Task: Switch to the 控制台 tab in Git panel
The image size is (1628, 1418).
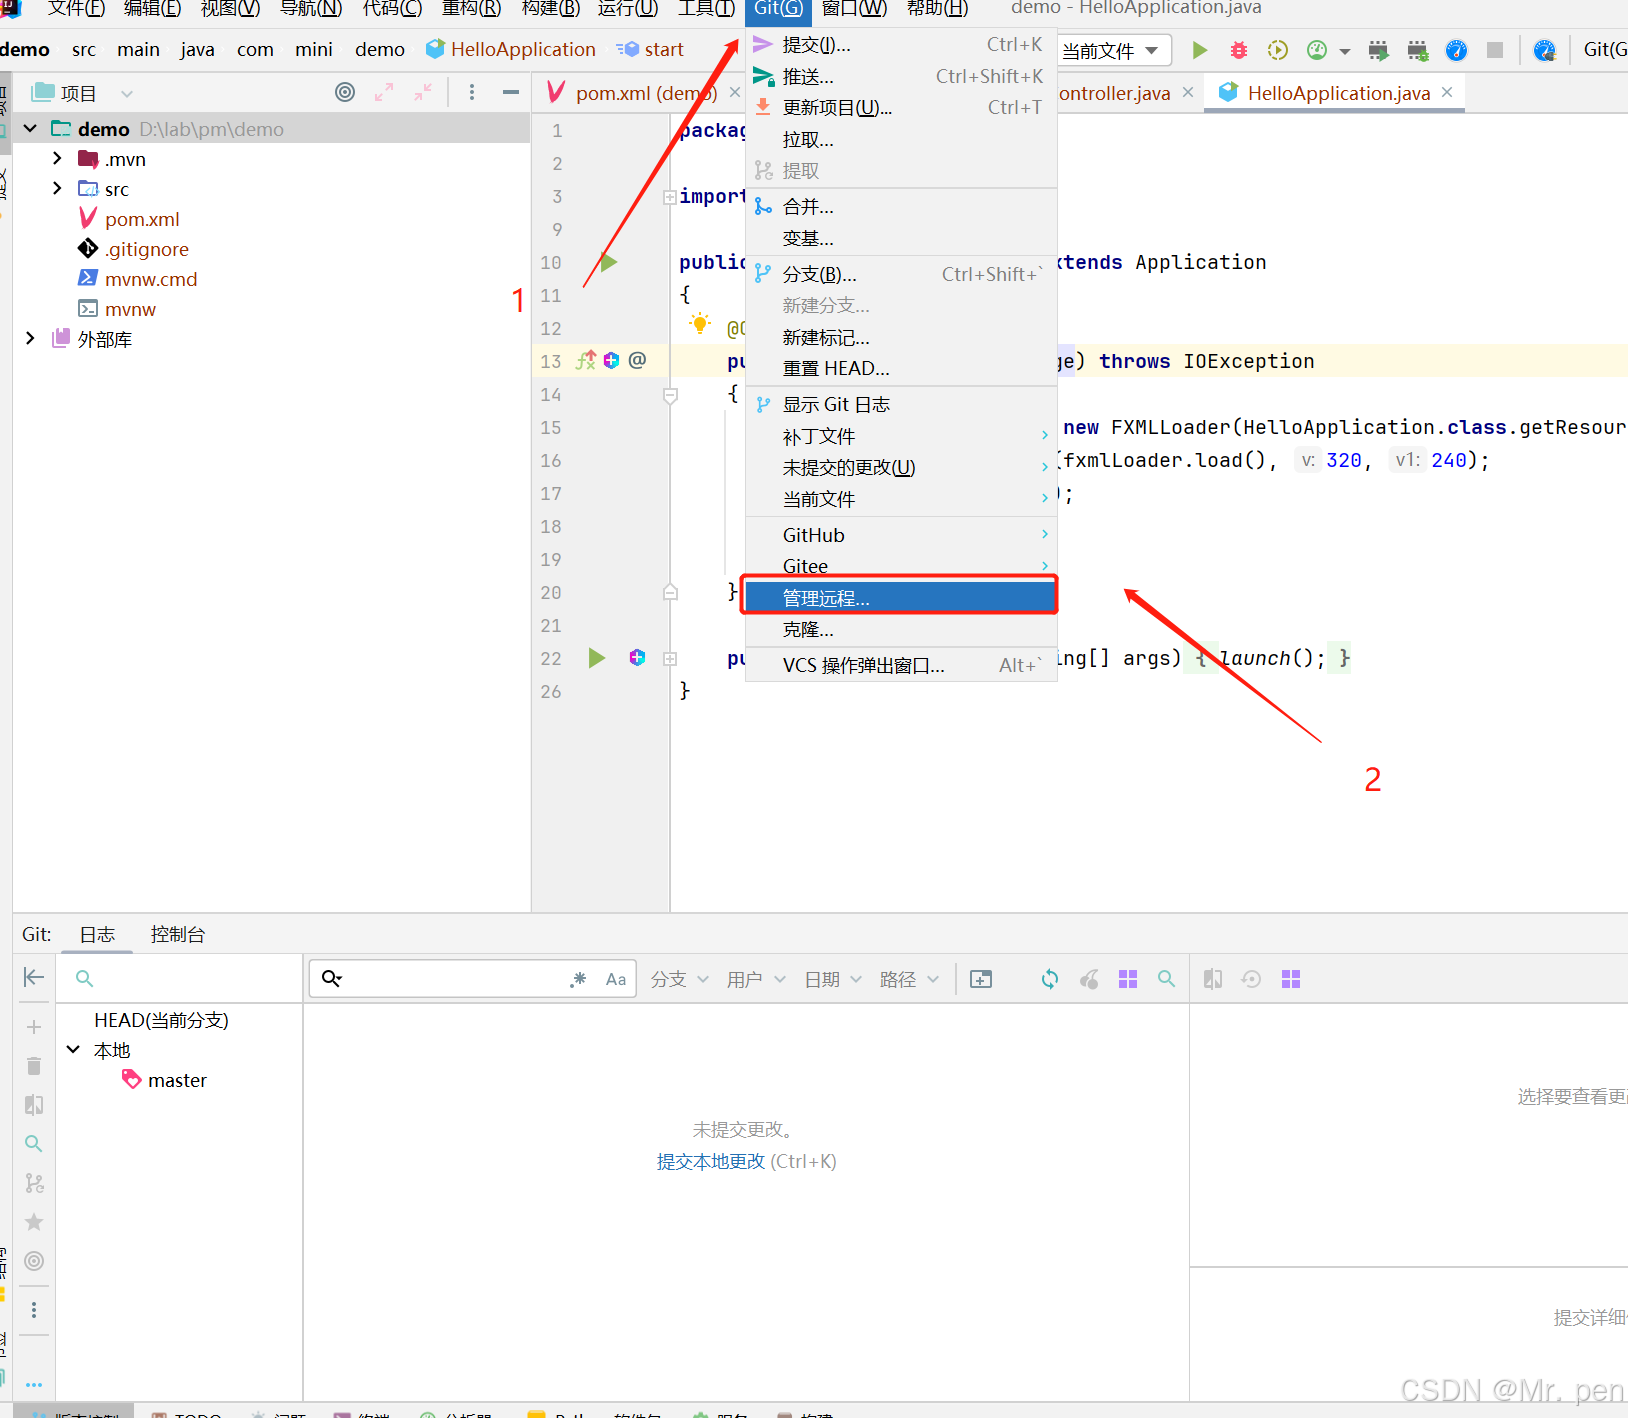Action: click(177, 934)
